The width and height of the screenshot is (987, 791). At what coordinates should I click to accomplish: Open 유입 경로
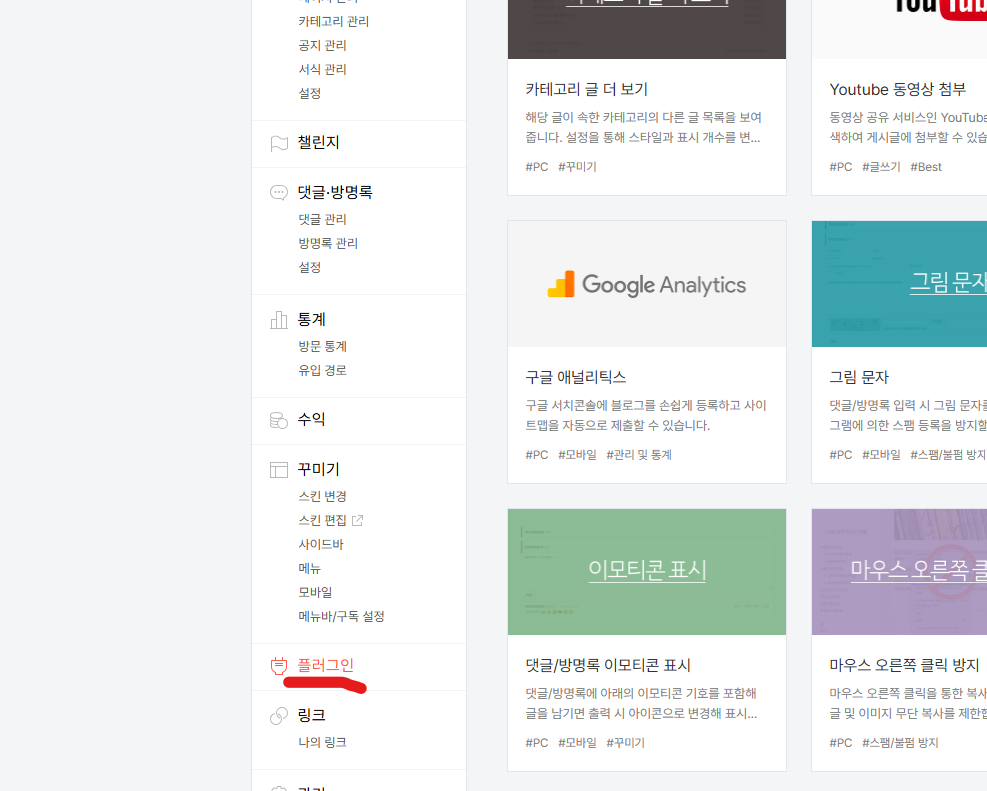click(x=322, y=370)
